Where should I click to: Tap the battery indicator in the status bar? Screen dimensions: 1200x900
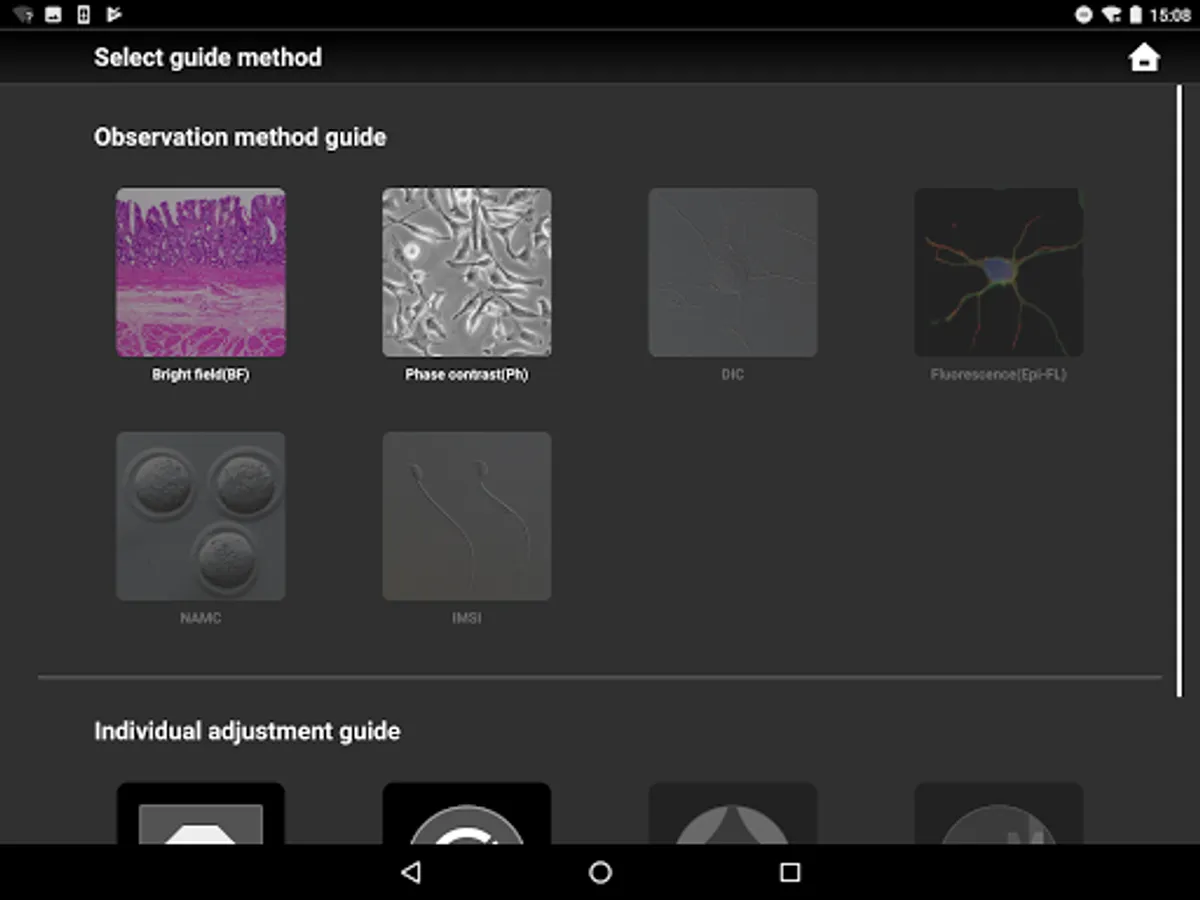(1133, 14)
